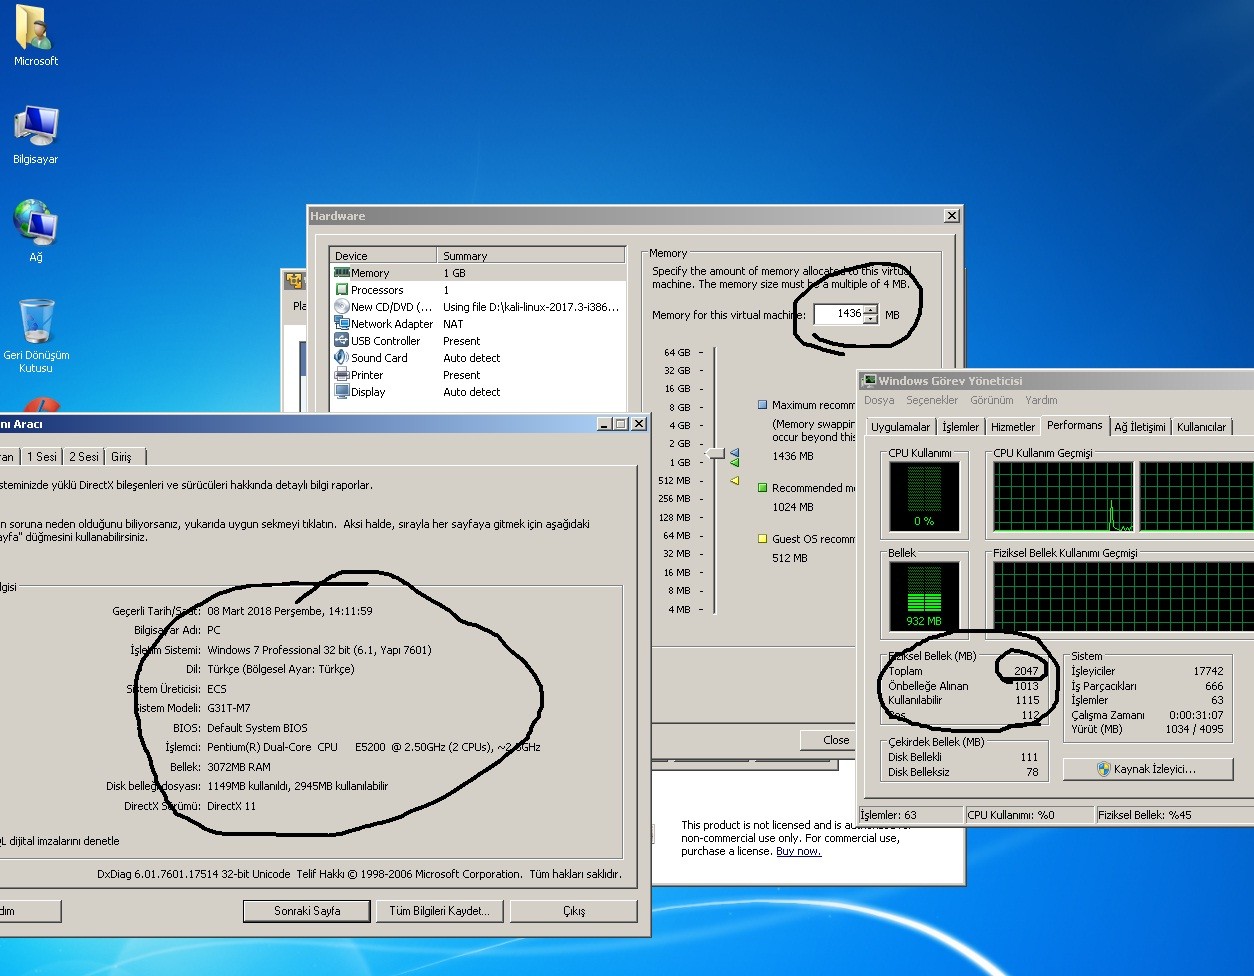Viewport: 1254px width, 976px height.
Task: Click 'Fiziksel Bellek: %45' status bar entry
Action: pos(1173,815)
